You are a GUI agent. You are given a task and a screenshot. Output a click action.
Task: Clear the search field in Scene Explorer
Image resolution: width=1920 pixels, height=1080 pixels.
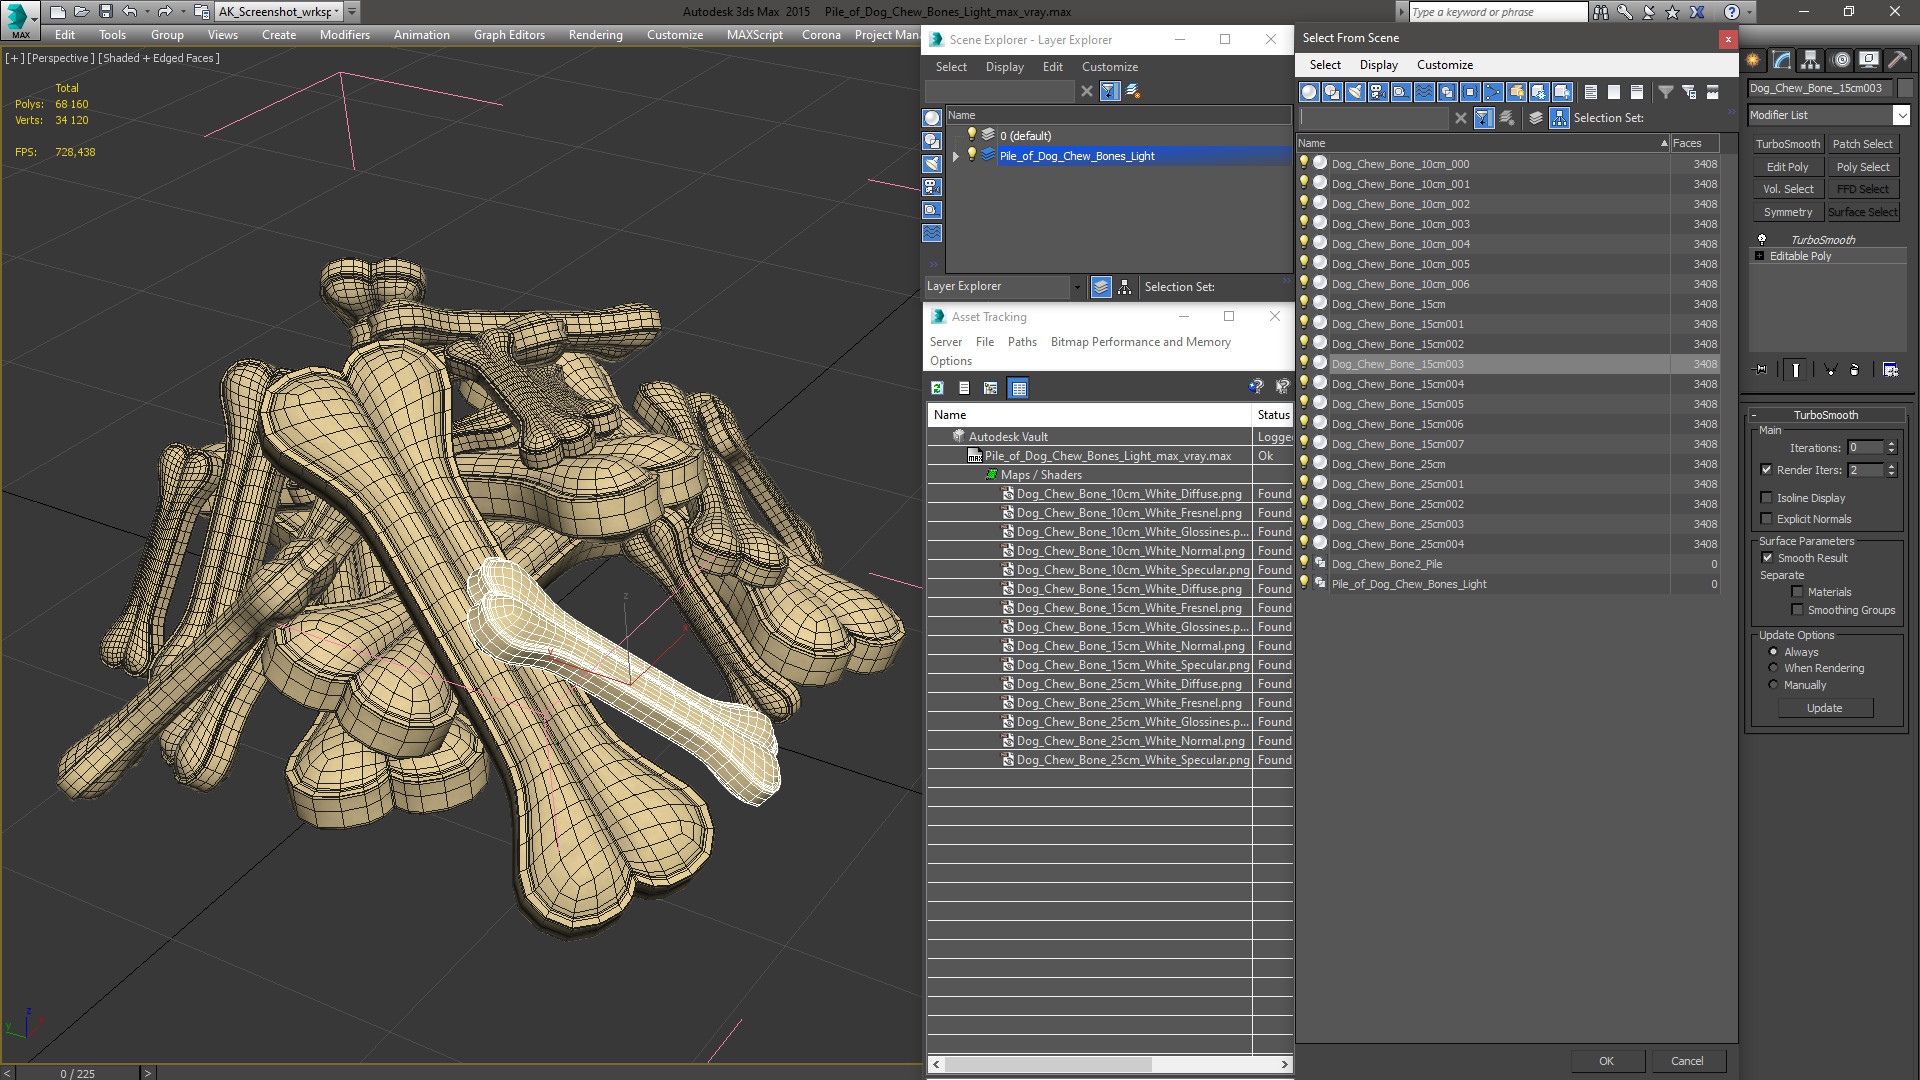point(1087,91)
